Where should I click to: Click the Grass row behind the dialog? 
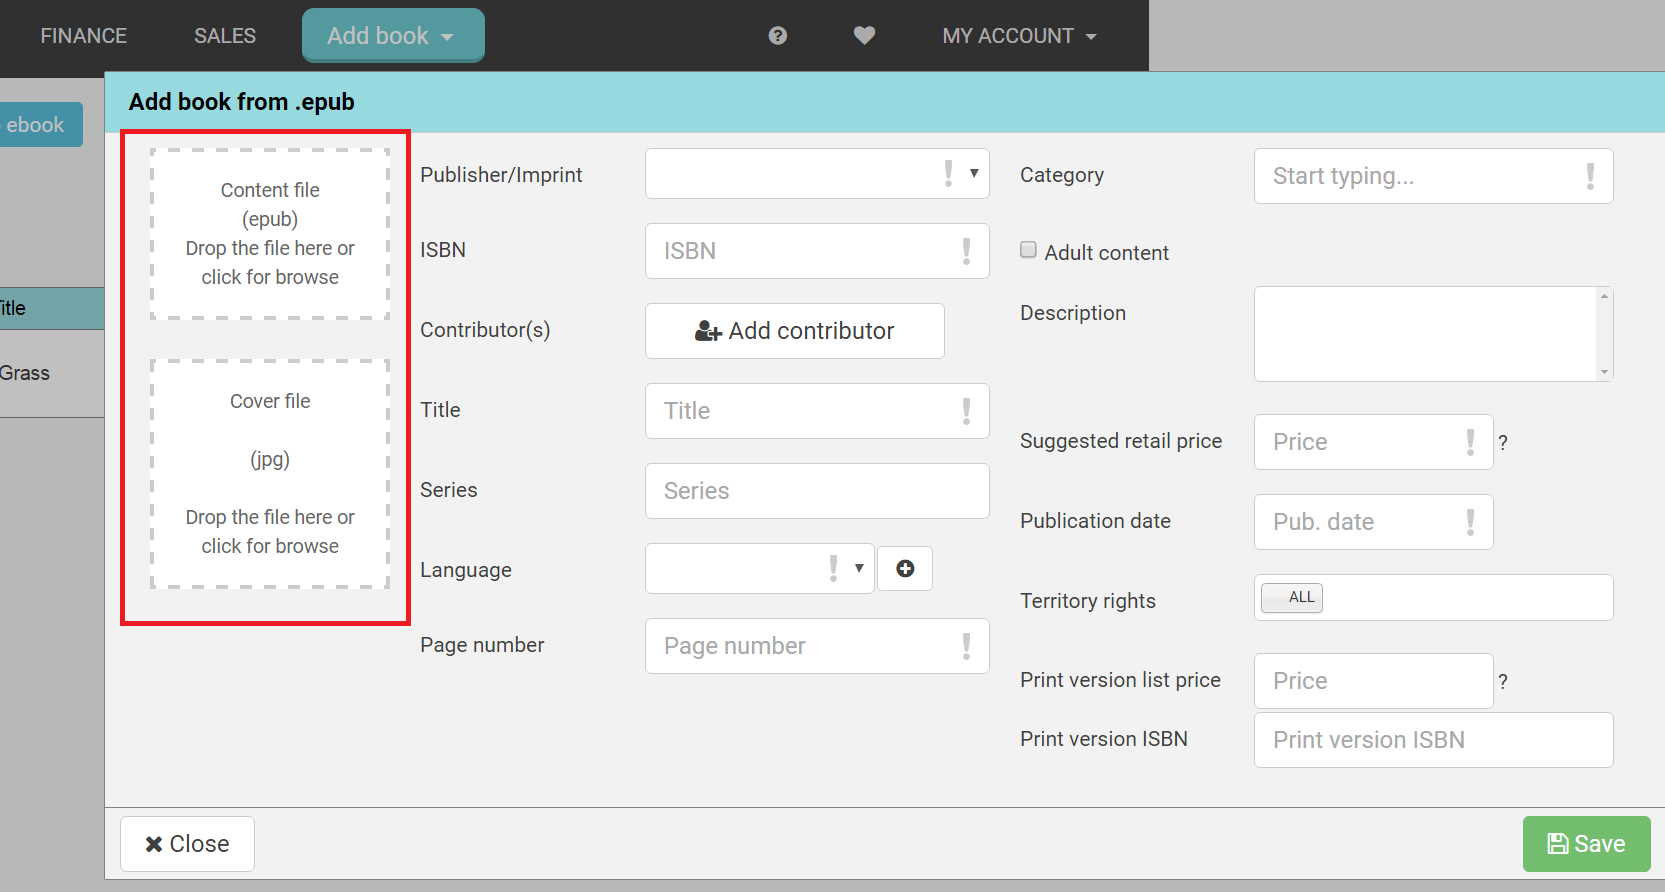pos(52,373)
